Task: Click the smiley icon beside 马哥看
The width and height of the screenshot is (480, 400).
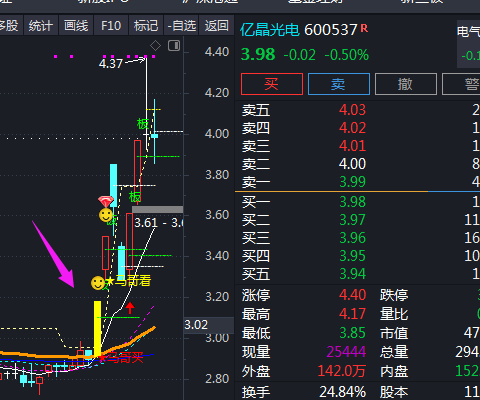Action: click(98, 283)
